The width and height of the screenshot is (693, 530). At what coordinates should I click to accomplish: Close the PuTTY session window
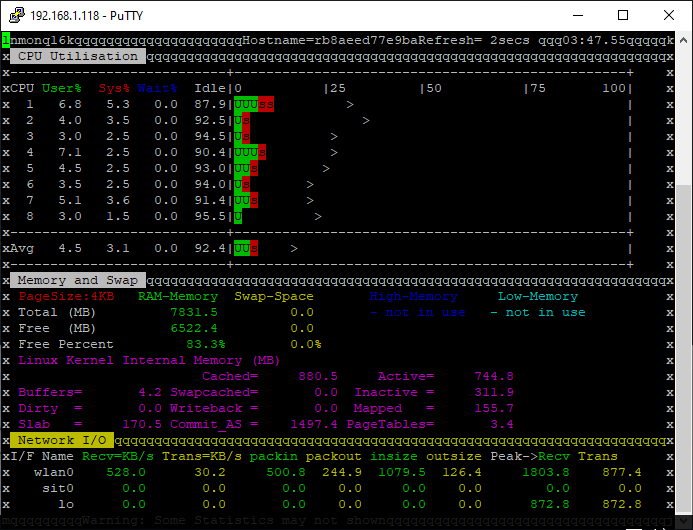click(x=669, y=15)
